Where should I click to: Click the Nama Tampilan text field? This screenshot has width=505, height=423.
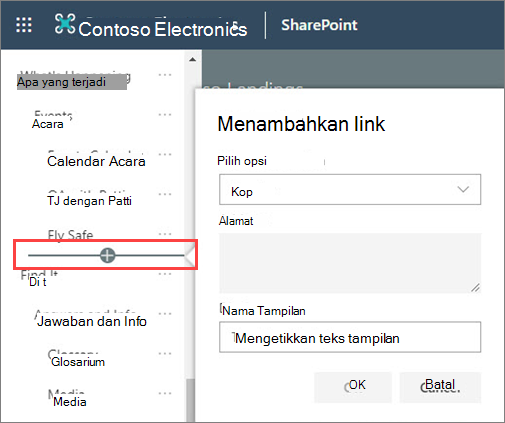(x=350, y=337)
